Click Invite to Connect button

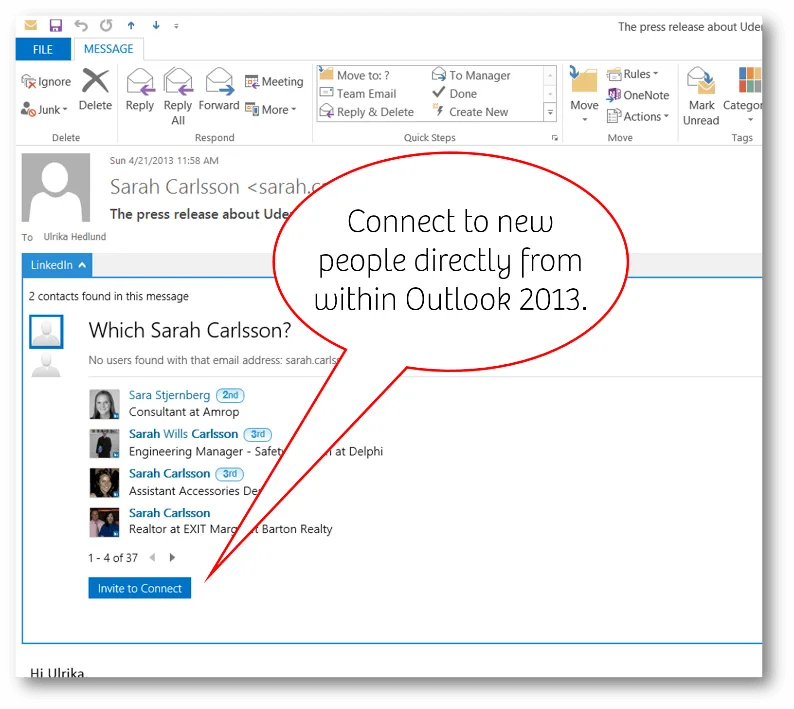pos(140,588)
